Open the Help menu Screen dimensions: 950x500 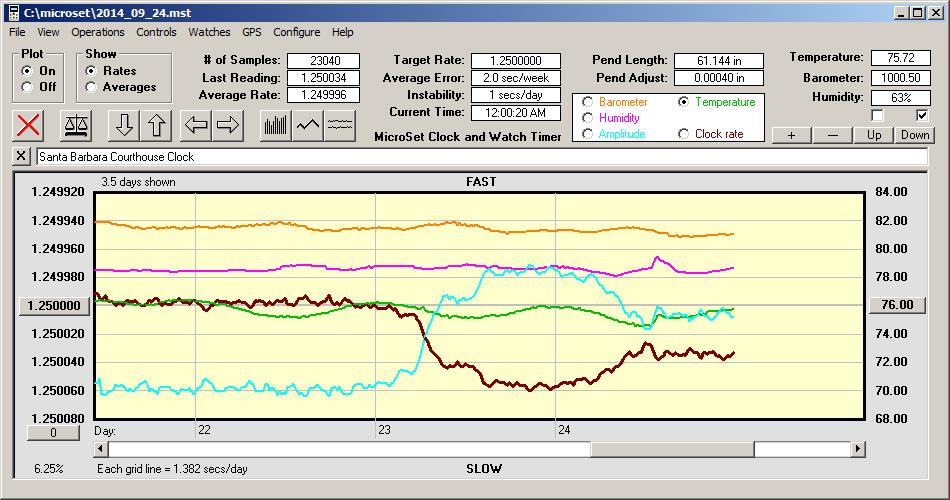click(342, 32)
